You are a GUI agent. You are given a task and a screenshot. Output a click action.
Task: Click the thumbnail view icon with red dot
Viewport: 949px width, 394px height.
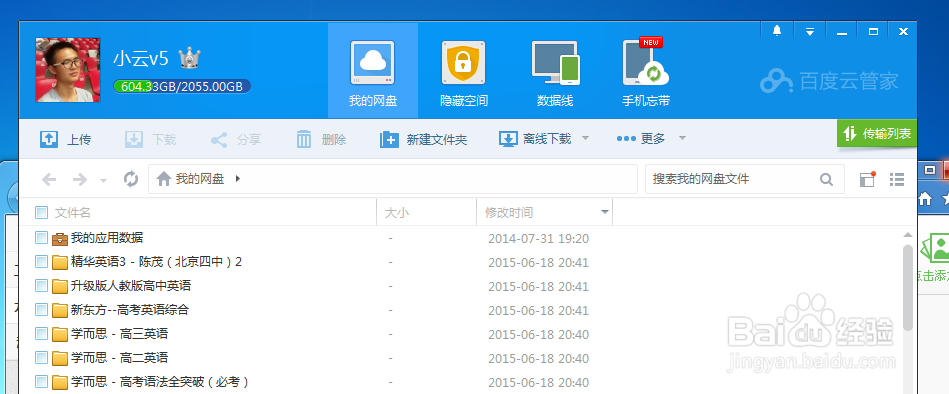(x=867, y=179)
